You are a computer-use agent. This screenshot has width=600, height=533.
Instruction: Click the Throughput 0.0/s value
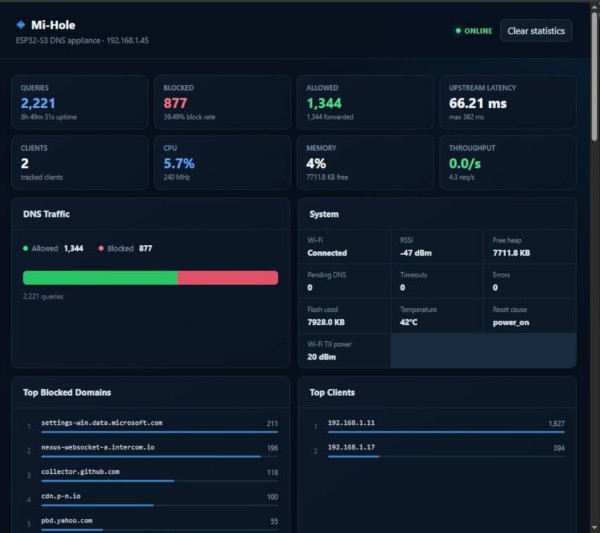[465, 163]
